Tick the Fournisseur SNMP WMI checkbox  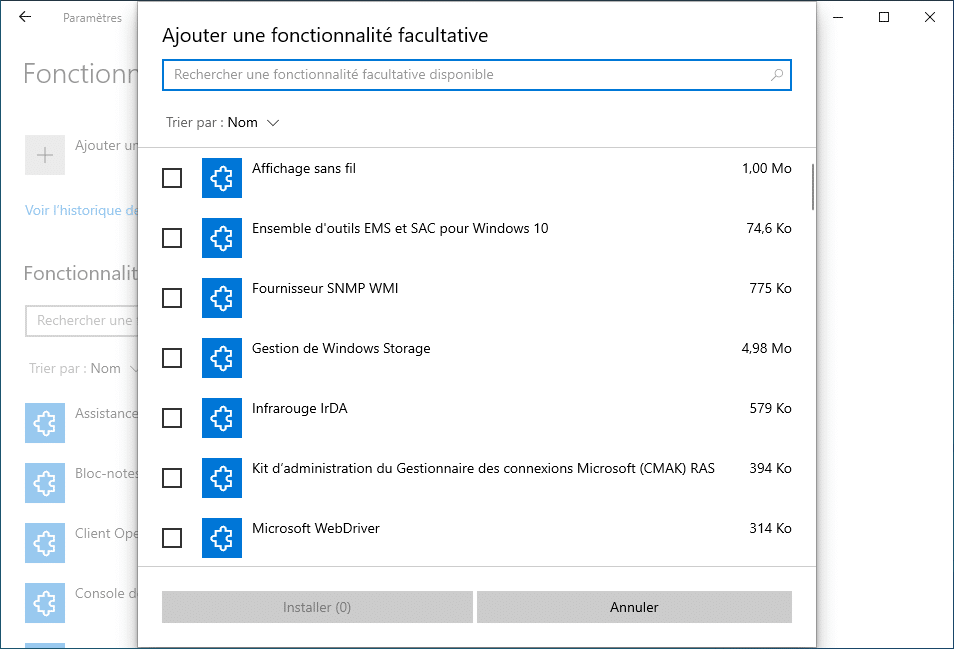tap(172, 298)
